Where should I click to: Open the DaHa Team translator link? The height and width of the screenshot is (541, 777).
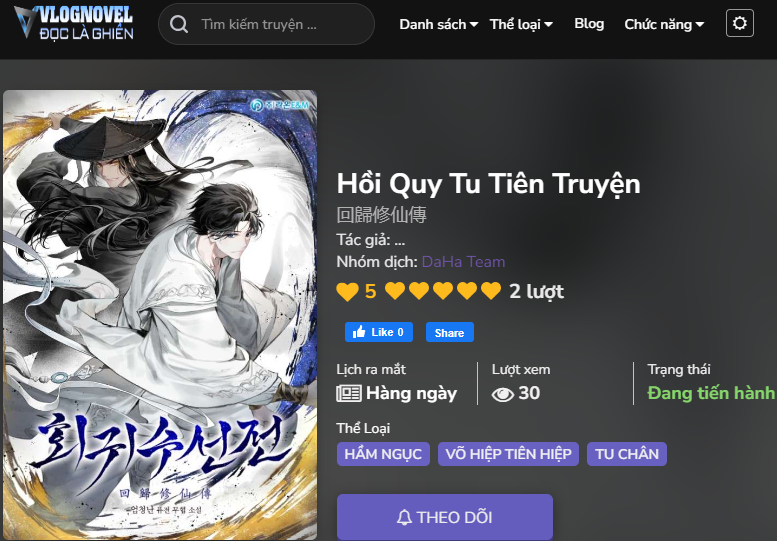point(463,262)
